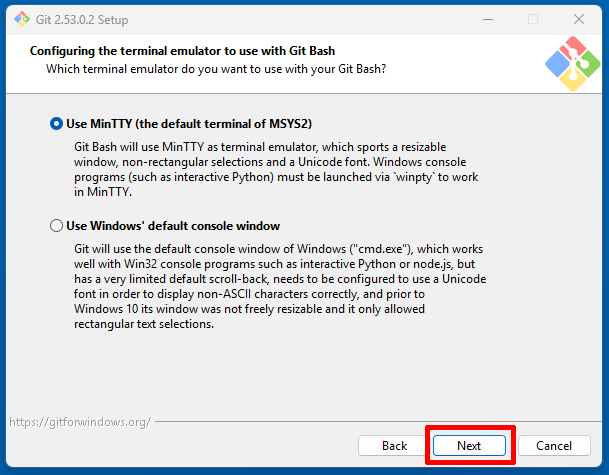
Task: Go back to the previous setup page
Action: pos(394,445)
